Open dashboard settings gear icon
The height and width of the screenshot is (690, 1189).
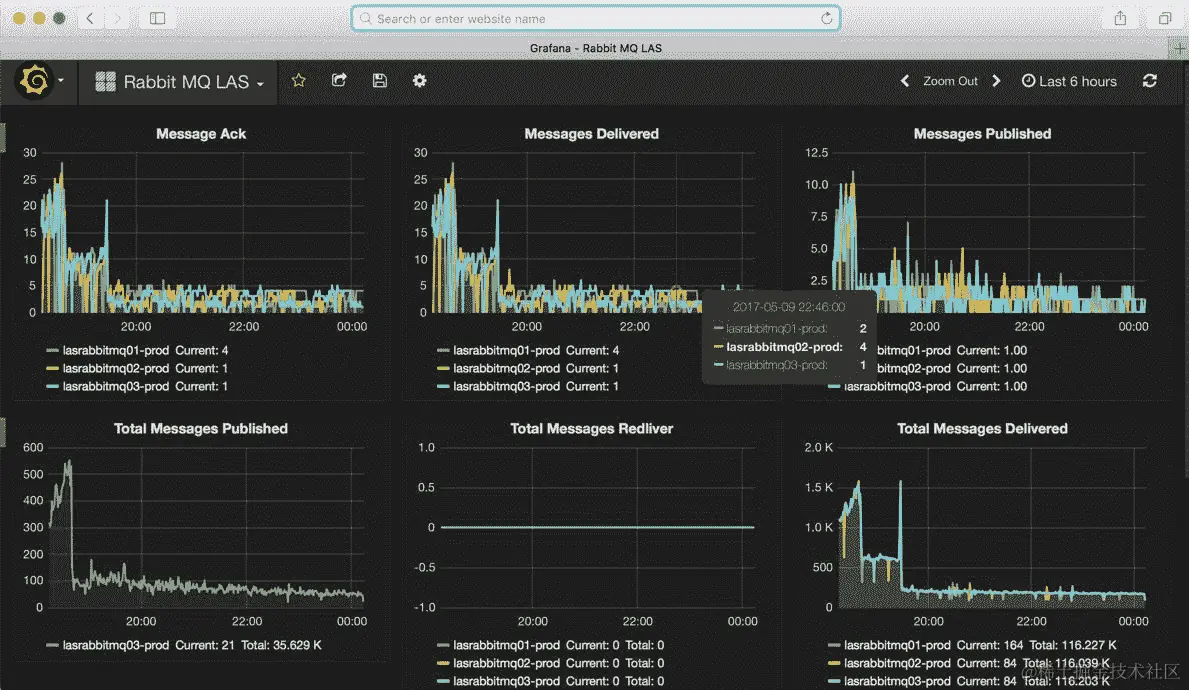pos(419,80)
